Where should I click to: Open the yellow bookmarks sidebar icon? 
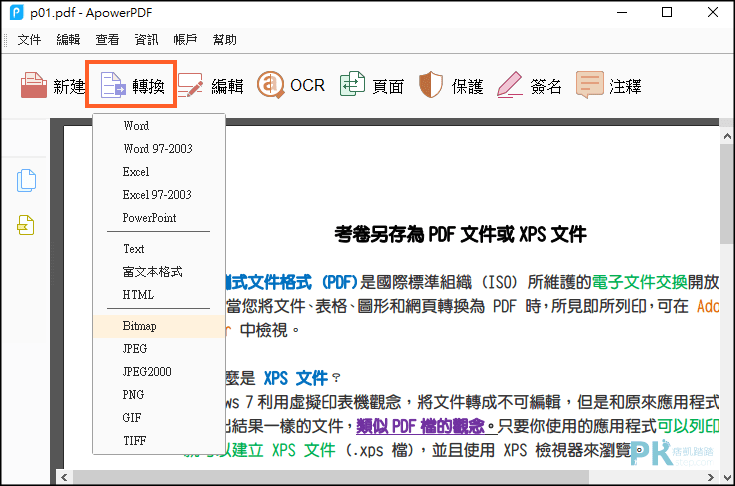pos(26,225)
